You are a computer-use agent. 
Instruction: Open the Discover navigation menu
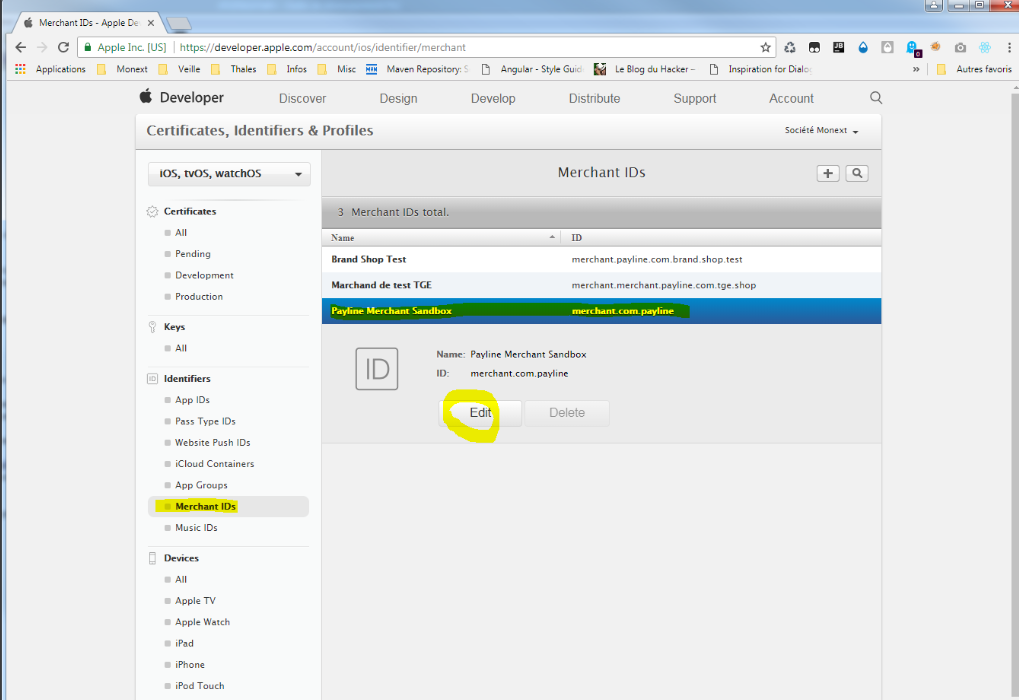click(x=302, y=98)
